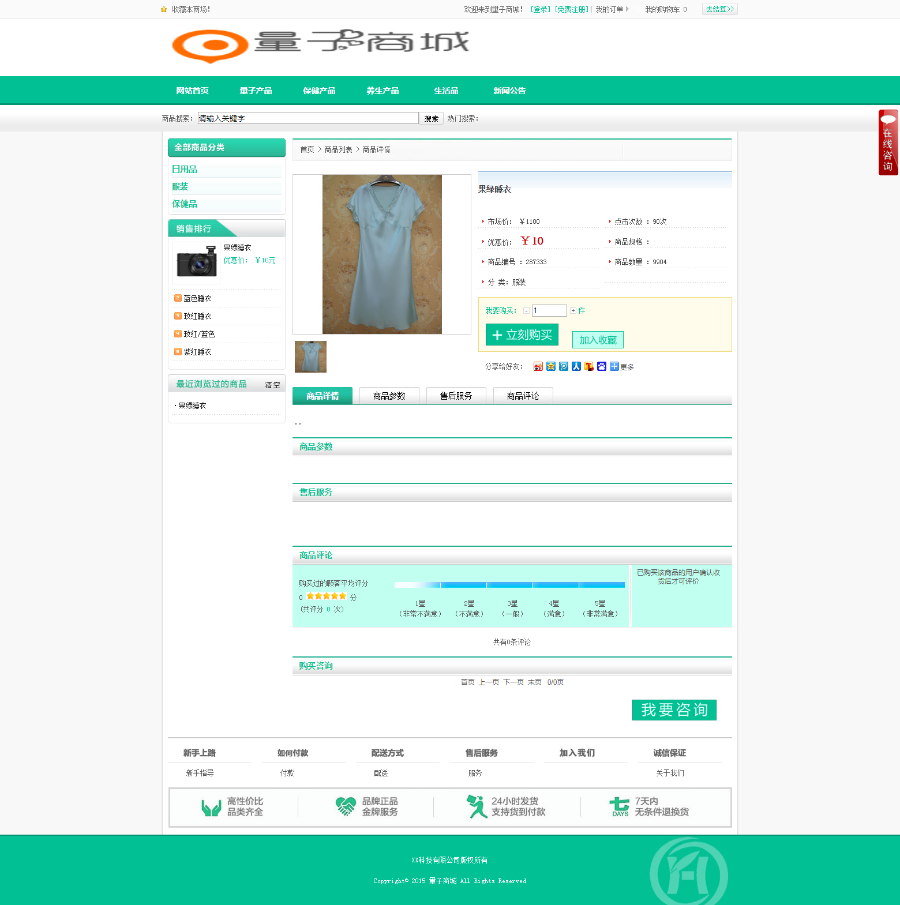Click the 我要咨询 button
The height and width of the screenshot is (905, 900).
[674, 710]
